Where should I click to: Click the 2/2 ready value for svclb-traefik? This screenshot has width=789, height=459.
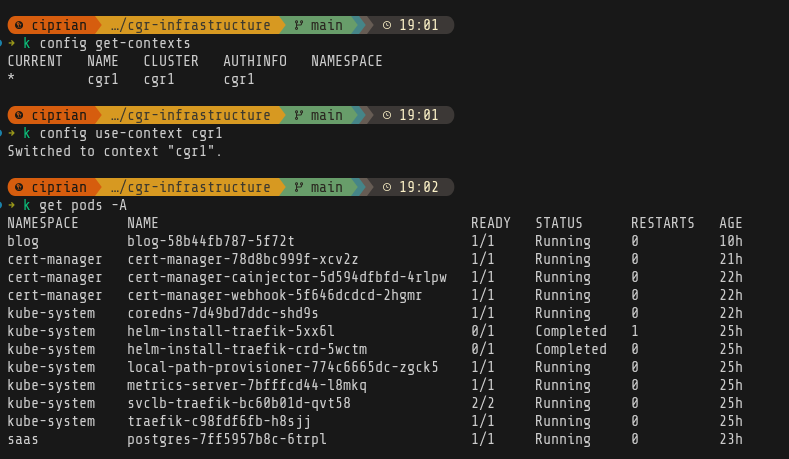click(x=483, y=404)
